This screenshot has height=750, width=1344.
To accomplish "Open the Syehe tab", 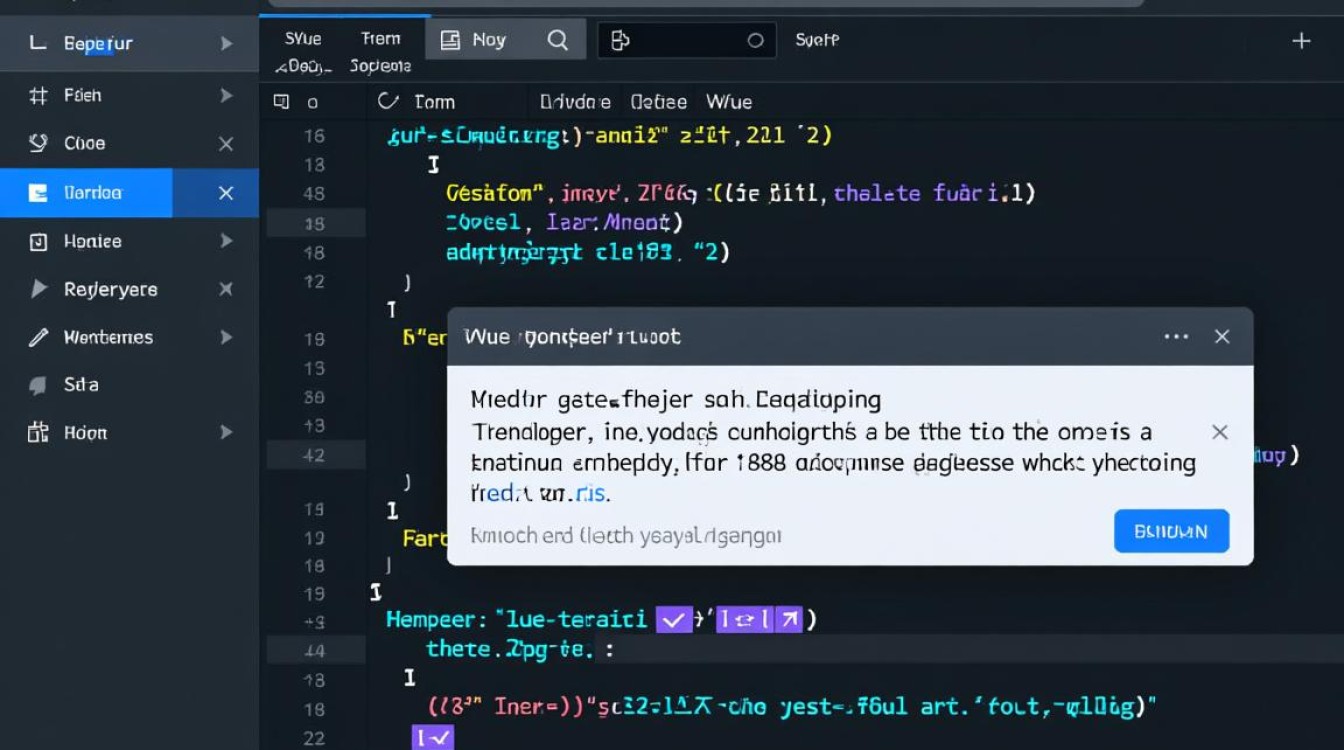I will click(x=817, y=40).
